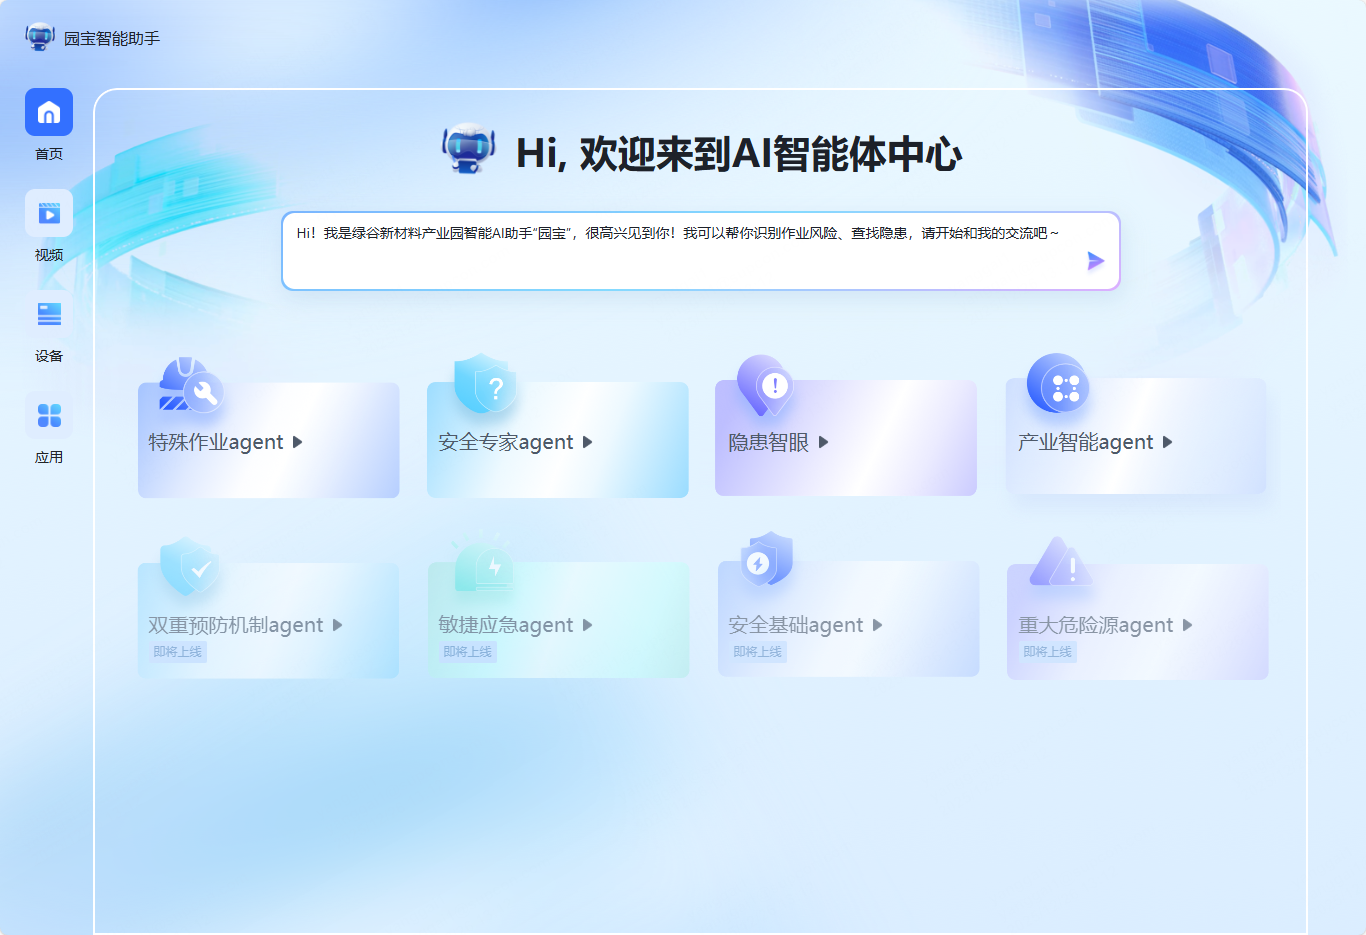Click the 园宝智能助手 title text

[112, 39]
